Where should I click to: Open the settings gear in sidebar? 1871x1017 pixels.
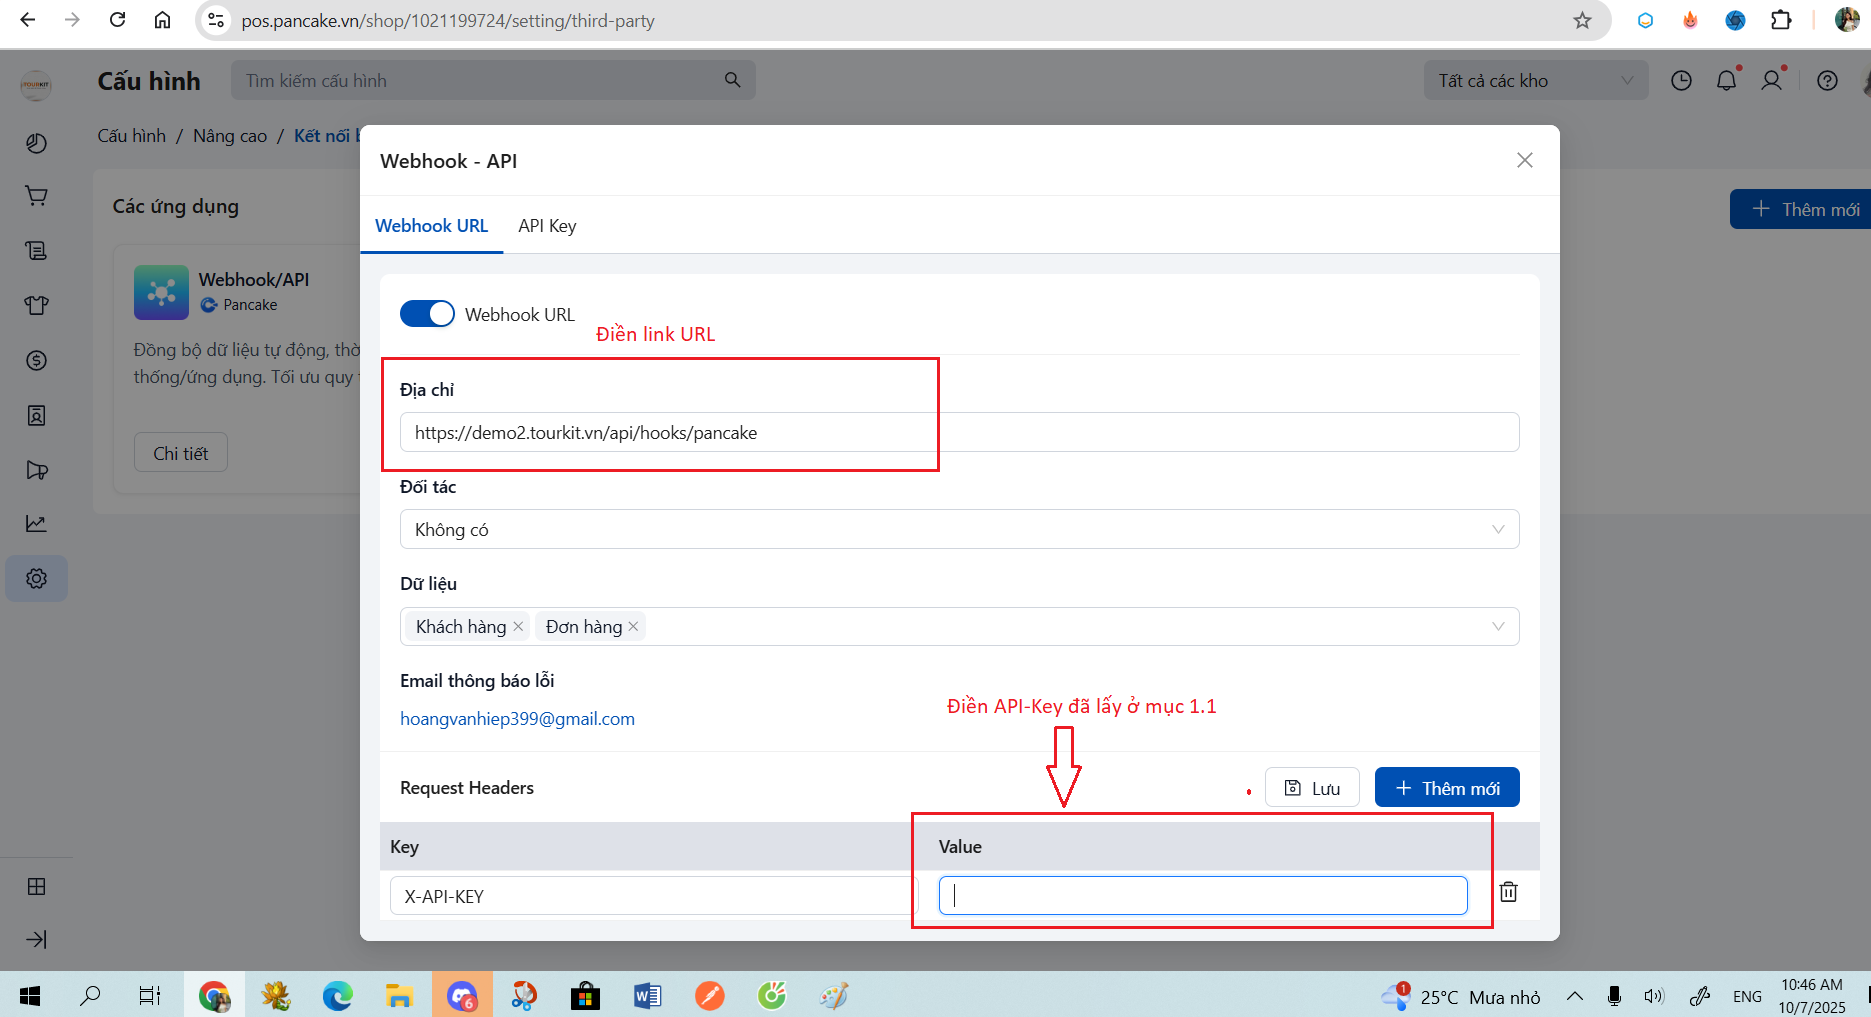click(x=37, y=579)
